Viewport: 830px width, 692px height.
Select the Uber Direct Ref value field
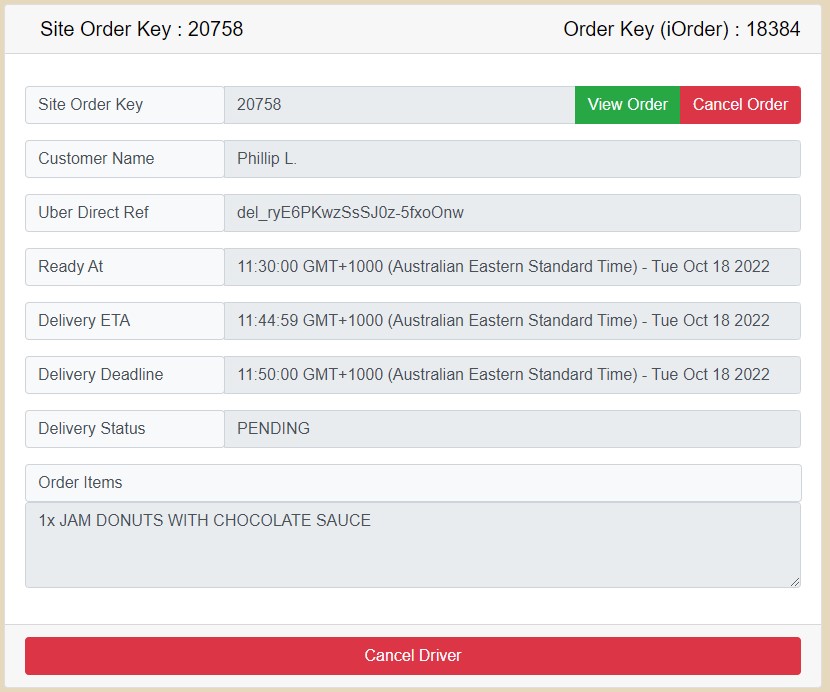pyautogui.click(x=512, y=213)
